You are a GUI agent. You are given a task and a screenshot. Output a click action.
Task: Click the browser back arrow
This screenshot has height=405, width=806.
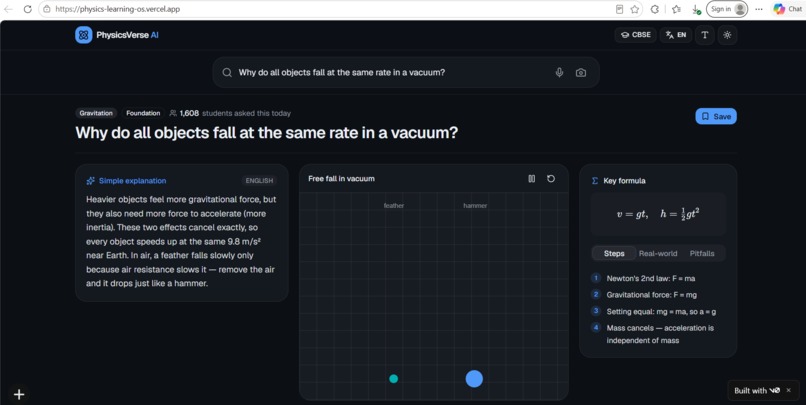point(9,9)
